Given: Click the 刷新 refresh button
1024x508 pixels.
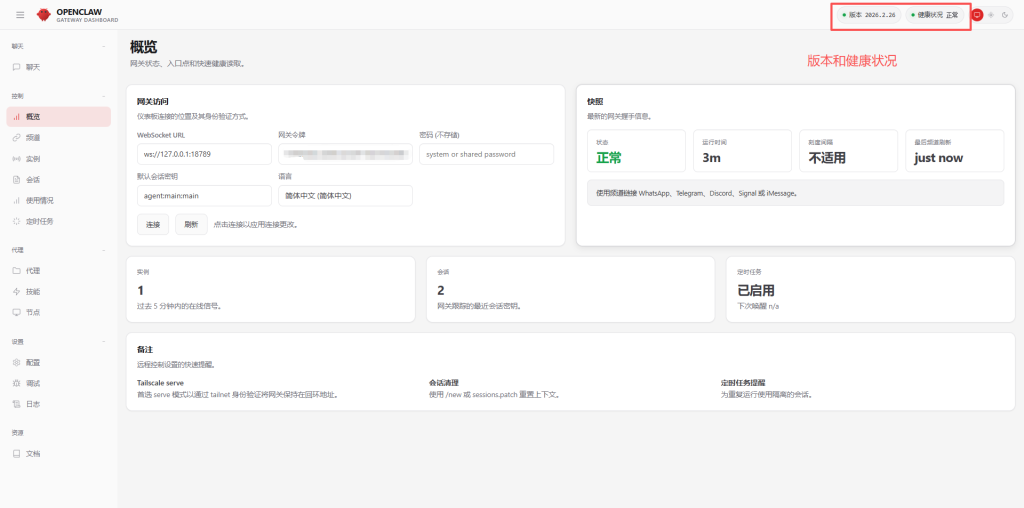Looking at the screenshot, I should [x=191, y=225].
